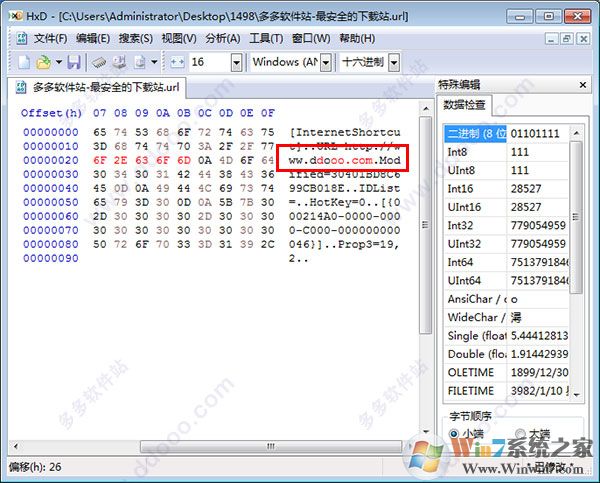The width and height of the screenshot is (600, 483).
Task: Click the data inspector scrollbar thumb
Action: tap(576, 217)
